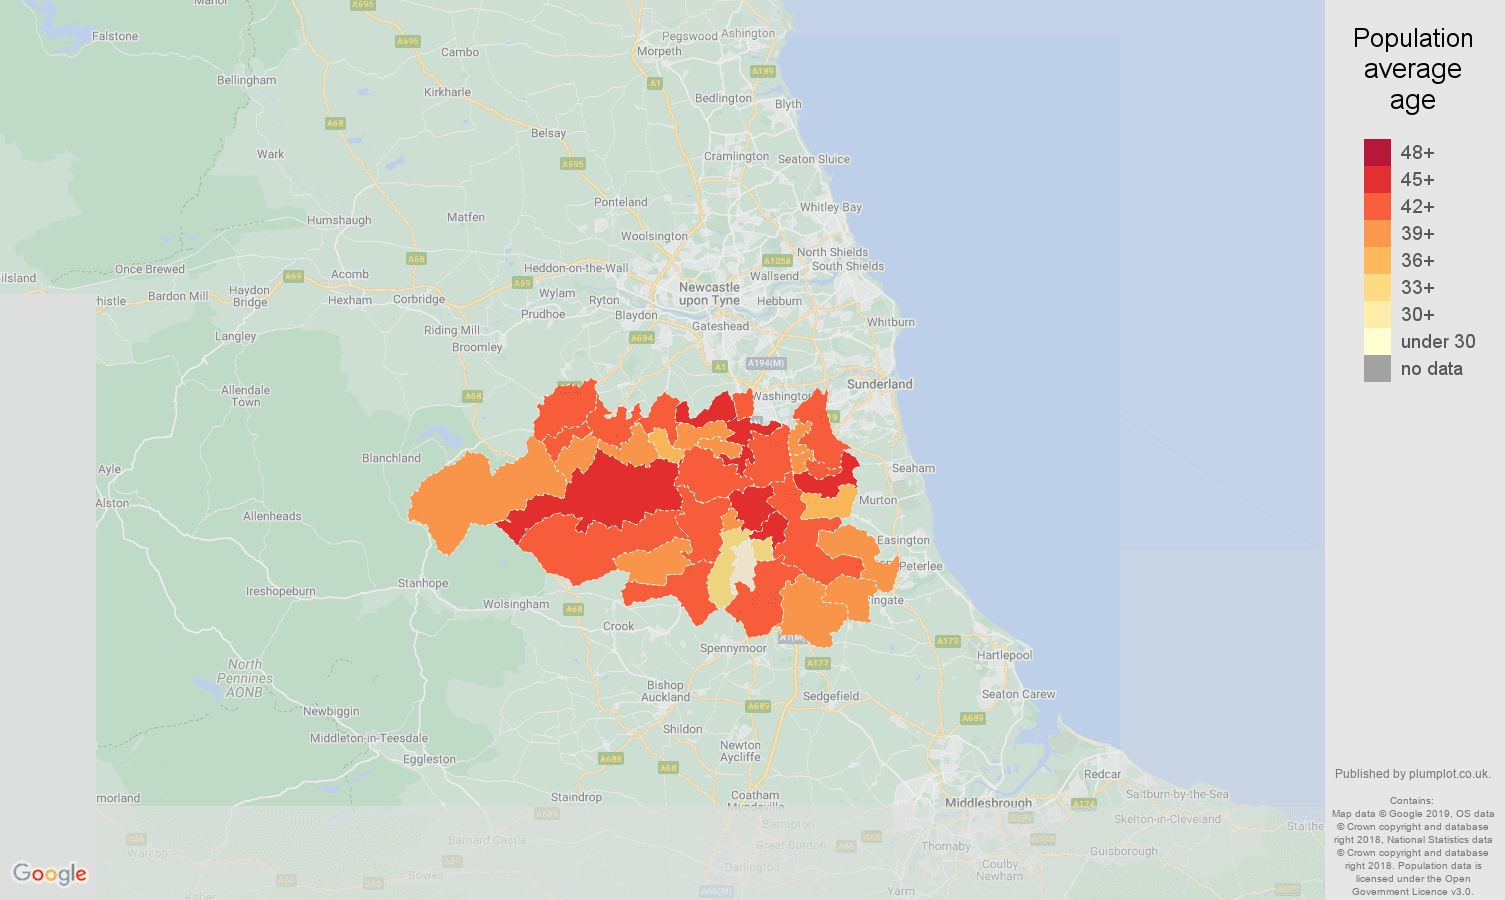Click the Ponteland label
The width and height of the screenshot is (1505, 900).
(x=621, y=202)
